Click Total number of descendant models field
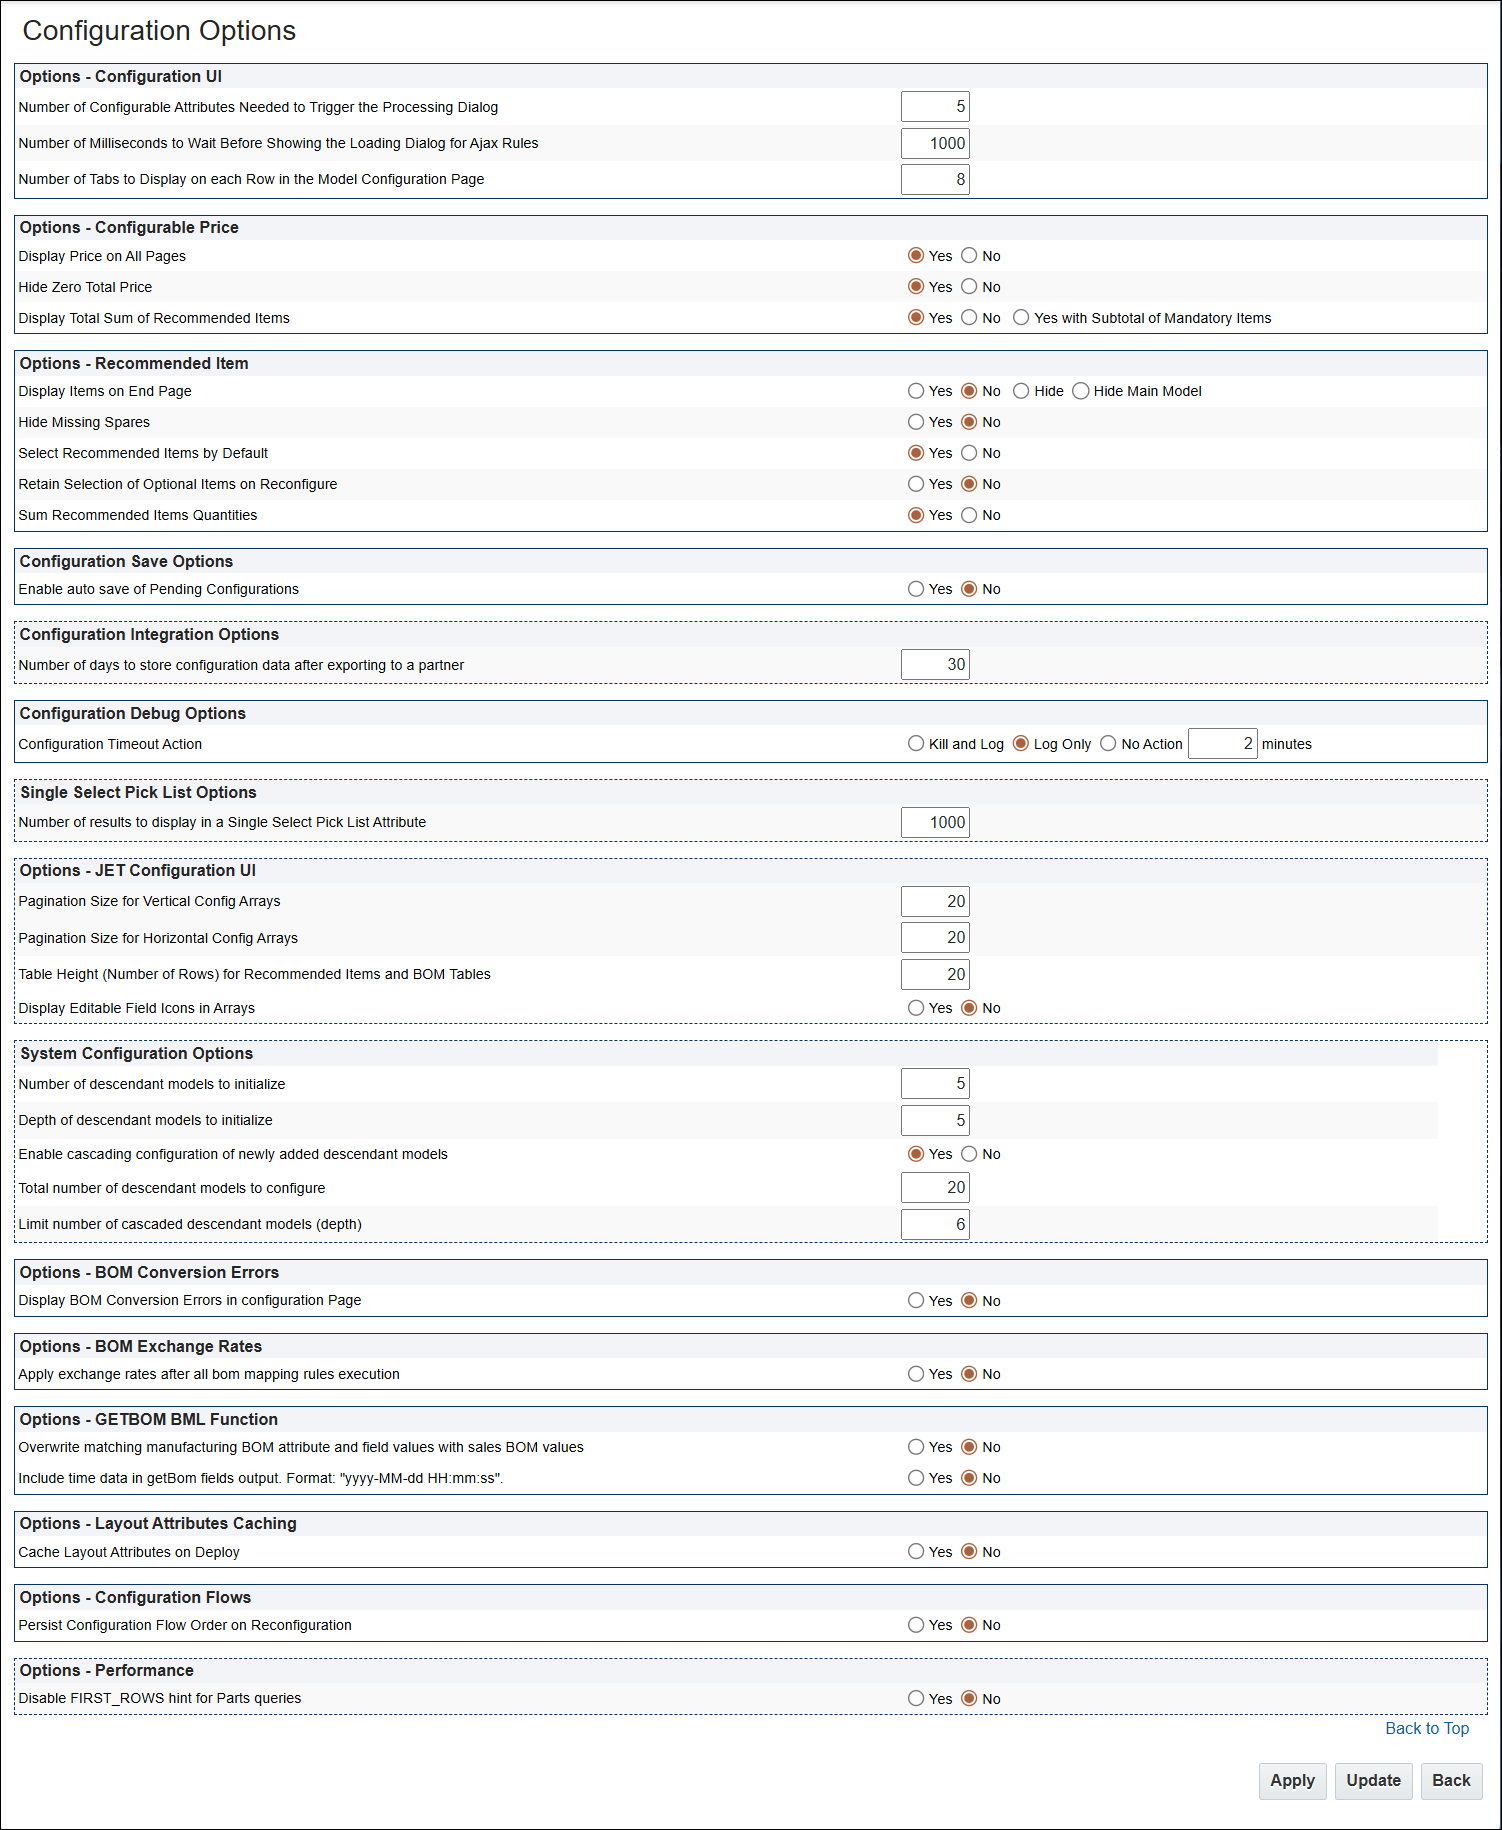The width and height of the screenshot is (1502, 1830). click(x=935, y=1188)
